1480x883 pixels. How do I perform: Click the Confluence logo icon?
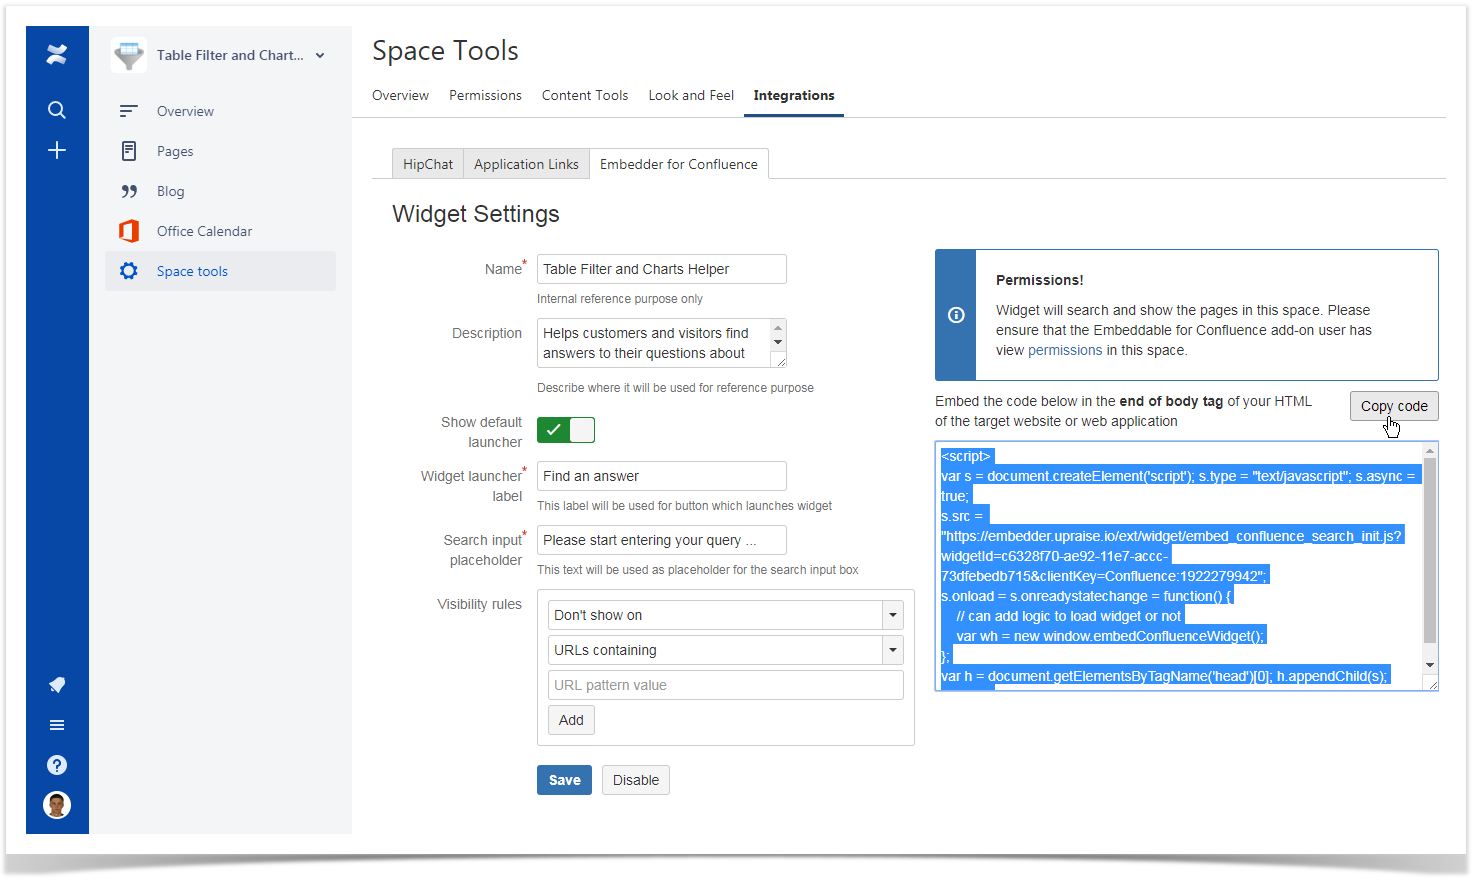click(x=57, y=55)
